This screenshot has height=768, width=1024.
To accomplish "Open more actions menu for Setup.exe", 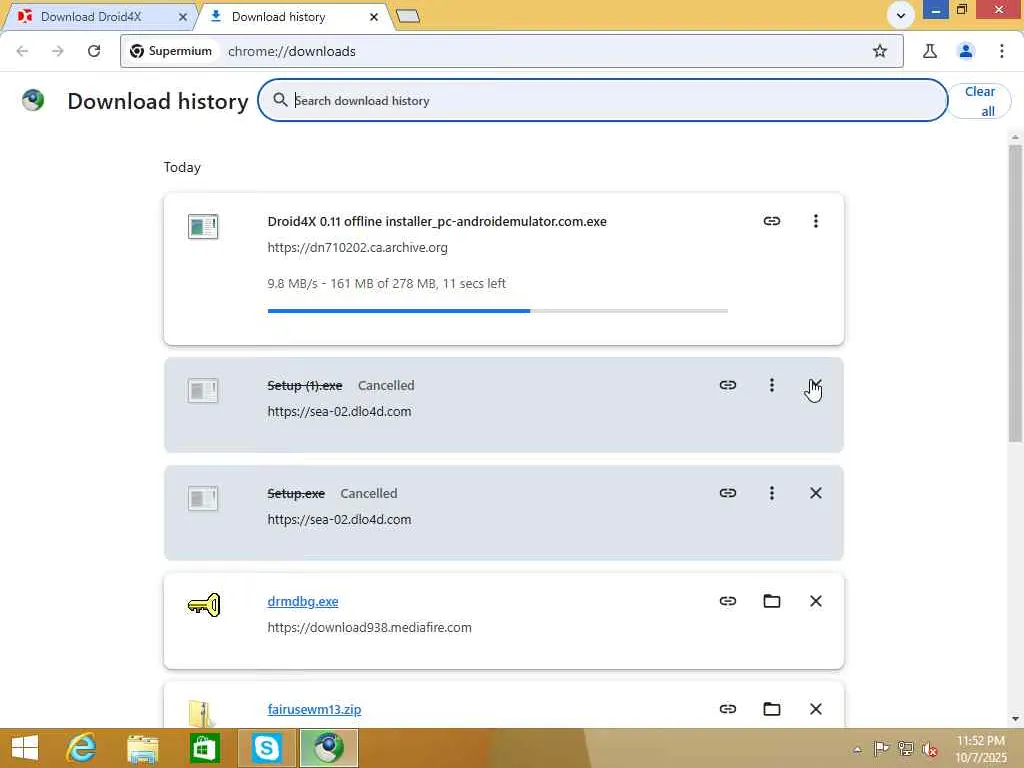I will [771, 493].
